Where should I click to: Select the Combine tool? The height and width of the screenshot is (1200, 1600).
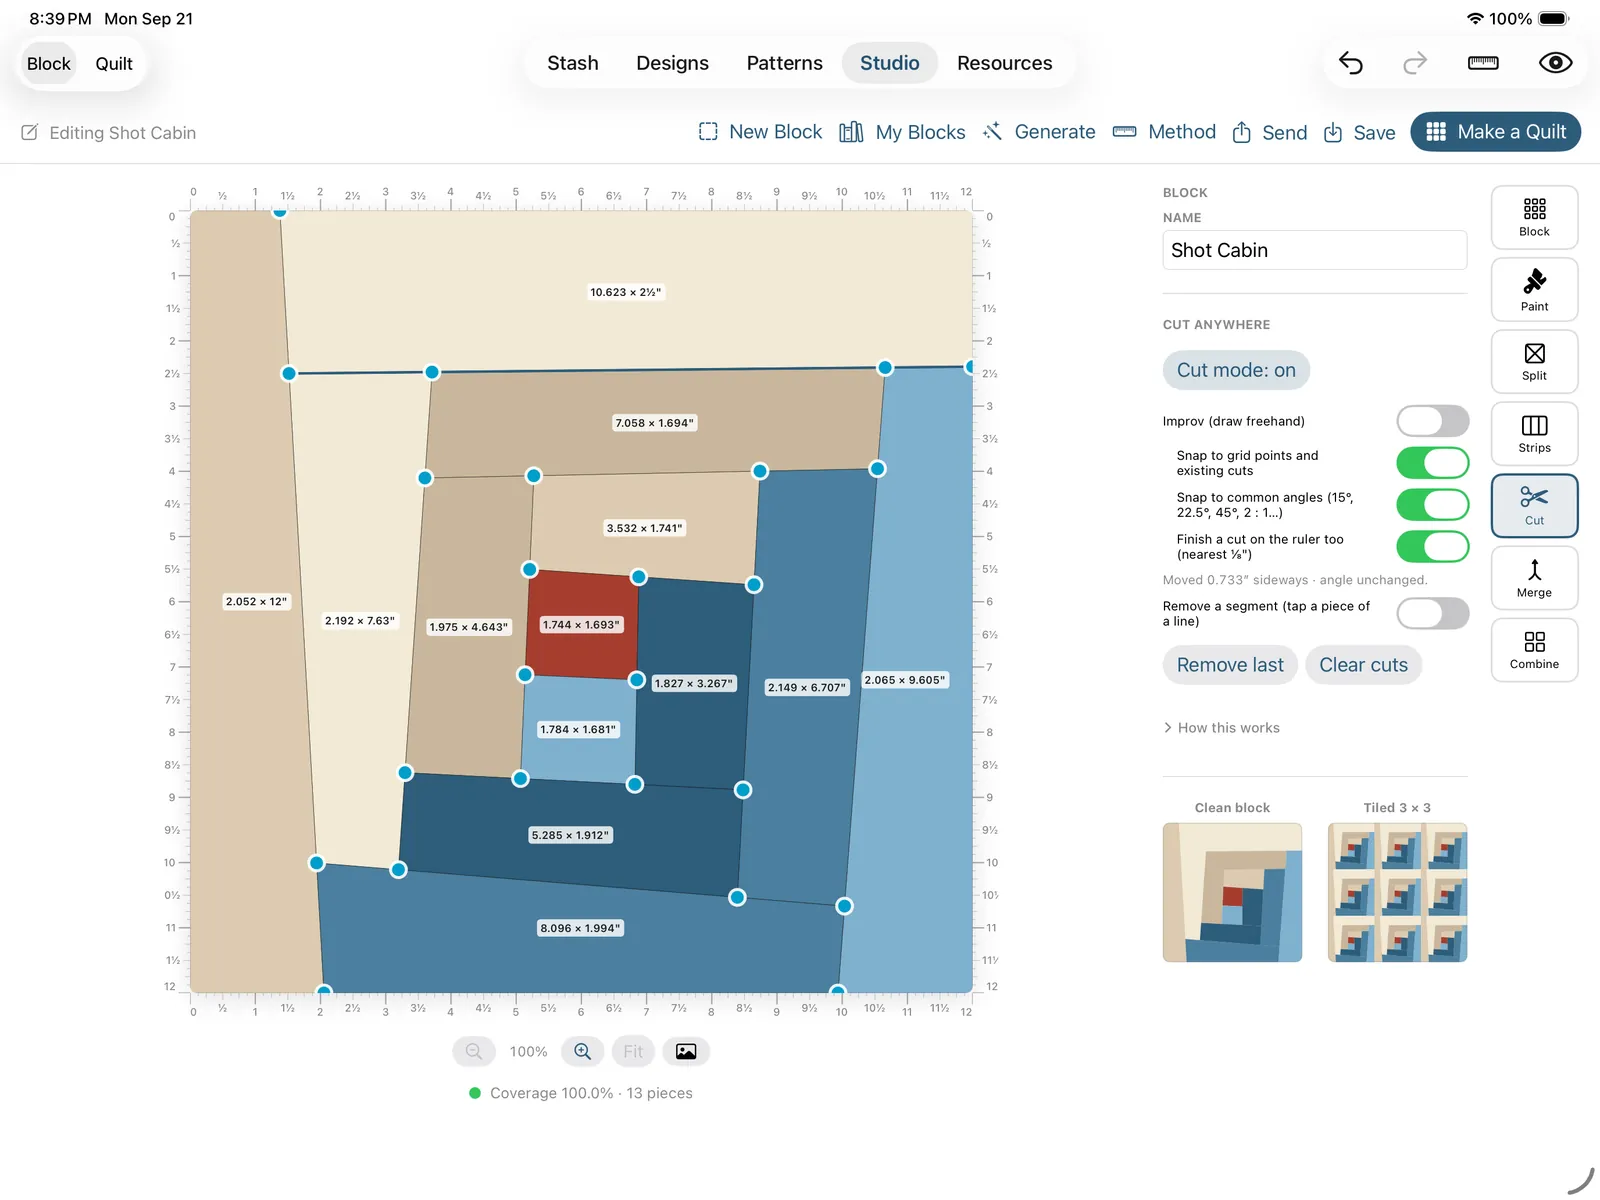pos(1534,649)
